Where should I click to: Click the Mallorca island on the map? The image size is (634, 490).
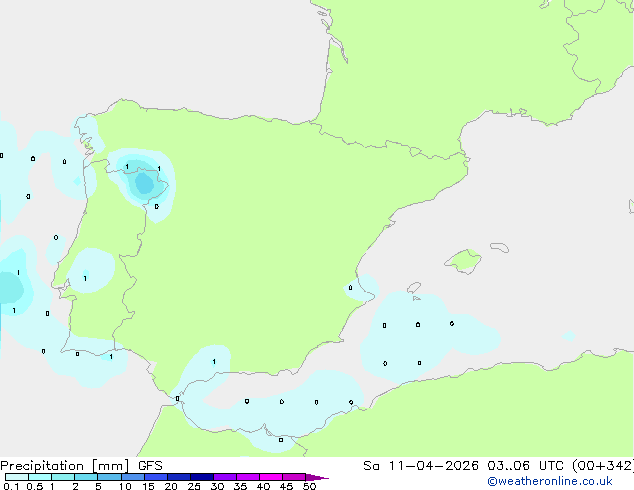[463, 261]
